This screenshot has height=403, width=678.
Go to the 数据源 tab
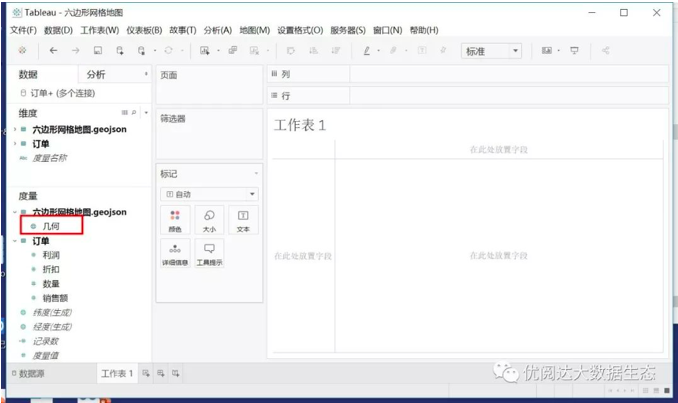click(x=28, y=373)
